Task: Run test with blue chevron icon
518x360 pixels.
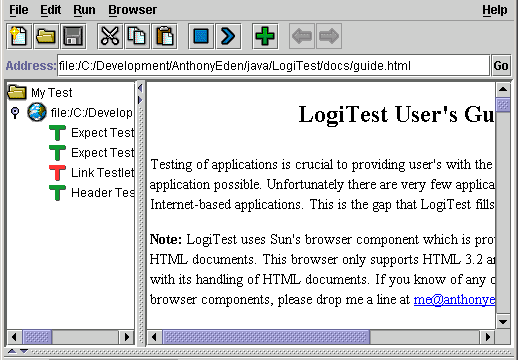Action: pyautogui.click(x=228, y=36)
